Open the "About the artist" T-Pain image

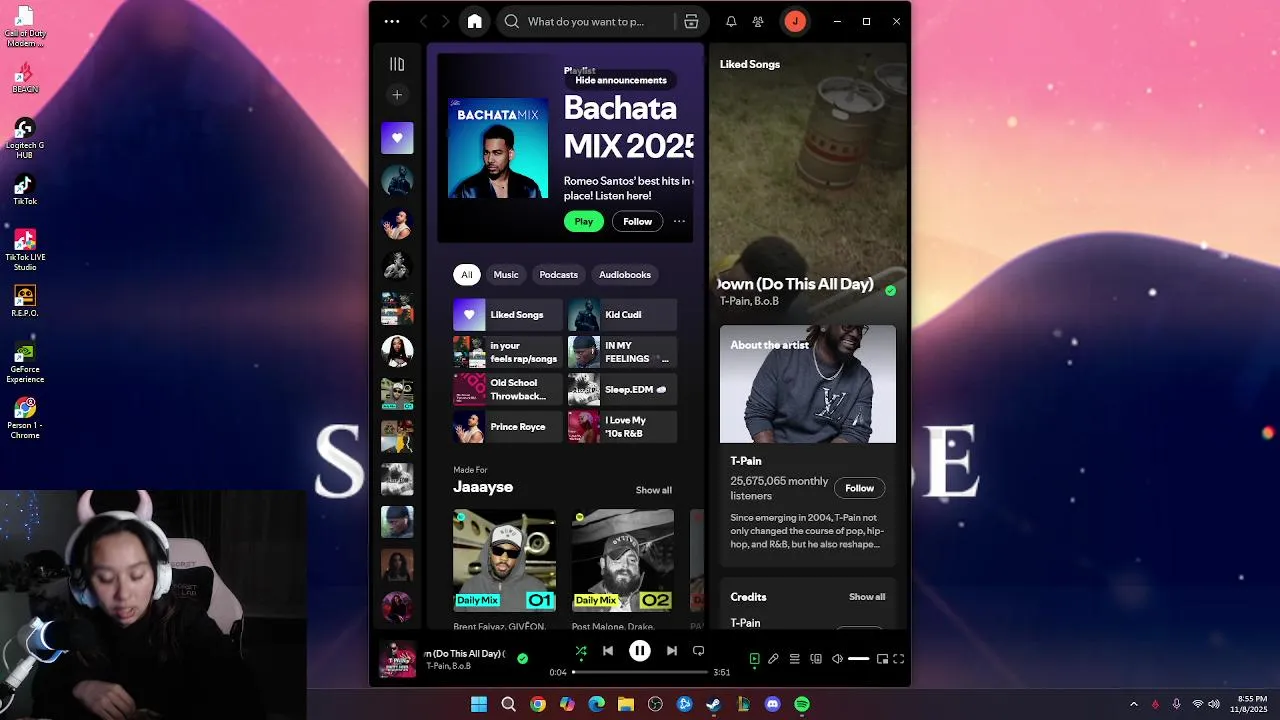(808, 384)
